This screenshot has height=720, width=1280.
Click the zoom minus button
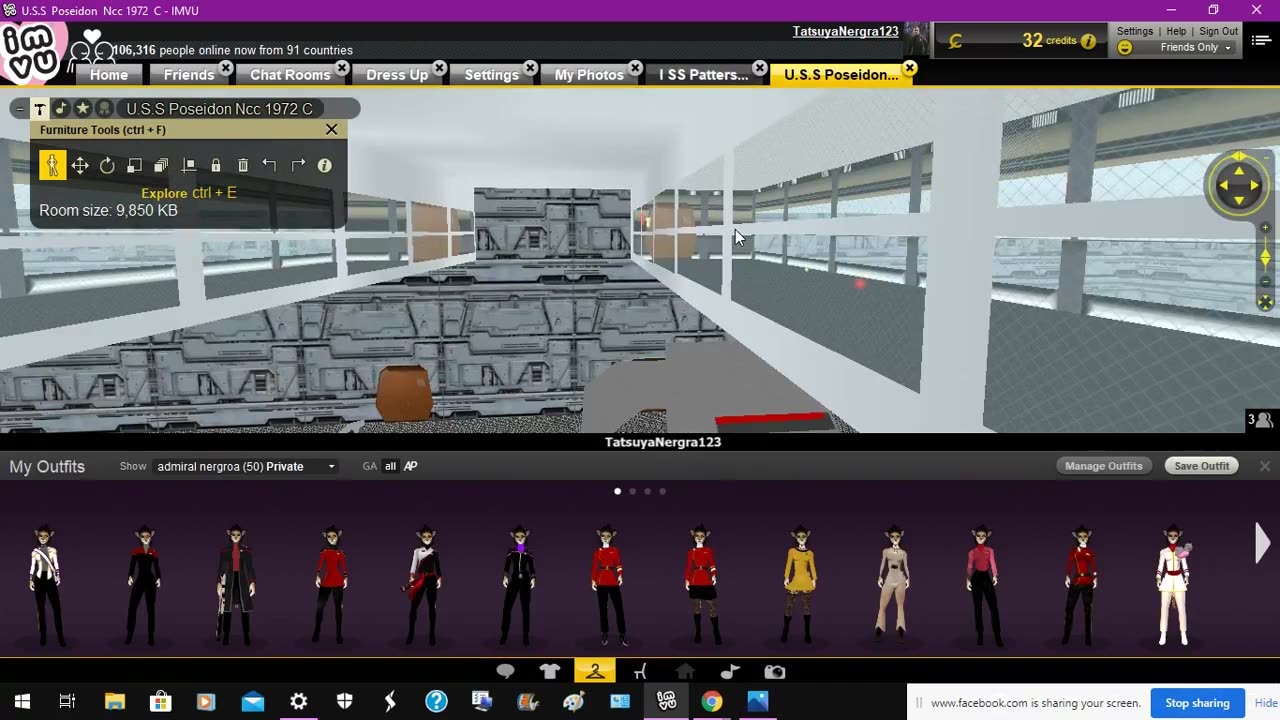pos(1265,281)
